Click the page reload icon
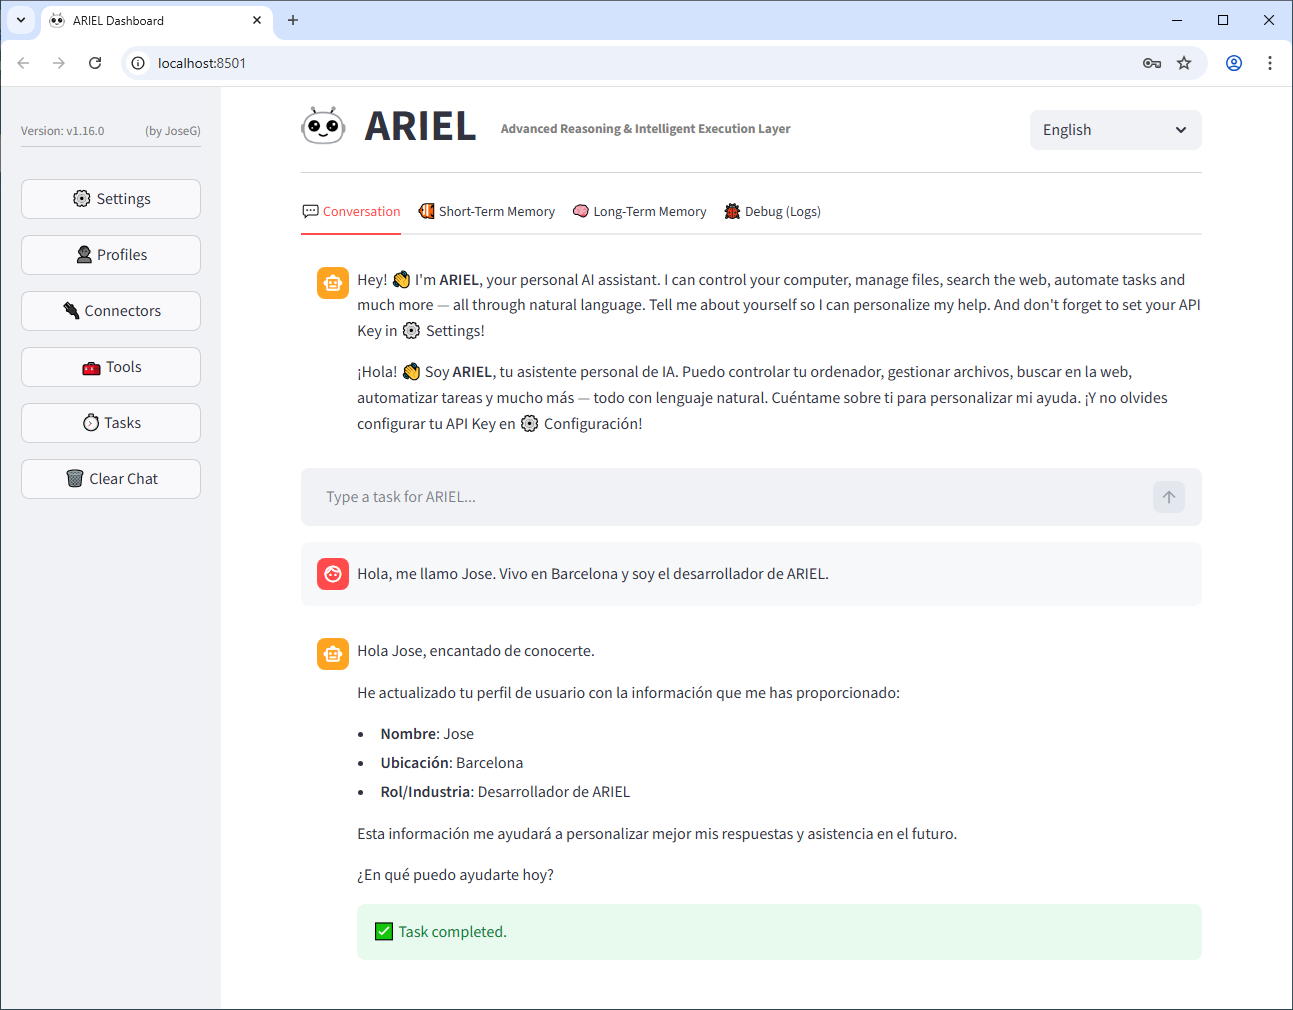The image size is (1293, 1010). pos(94,62)
